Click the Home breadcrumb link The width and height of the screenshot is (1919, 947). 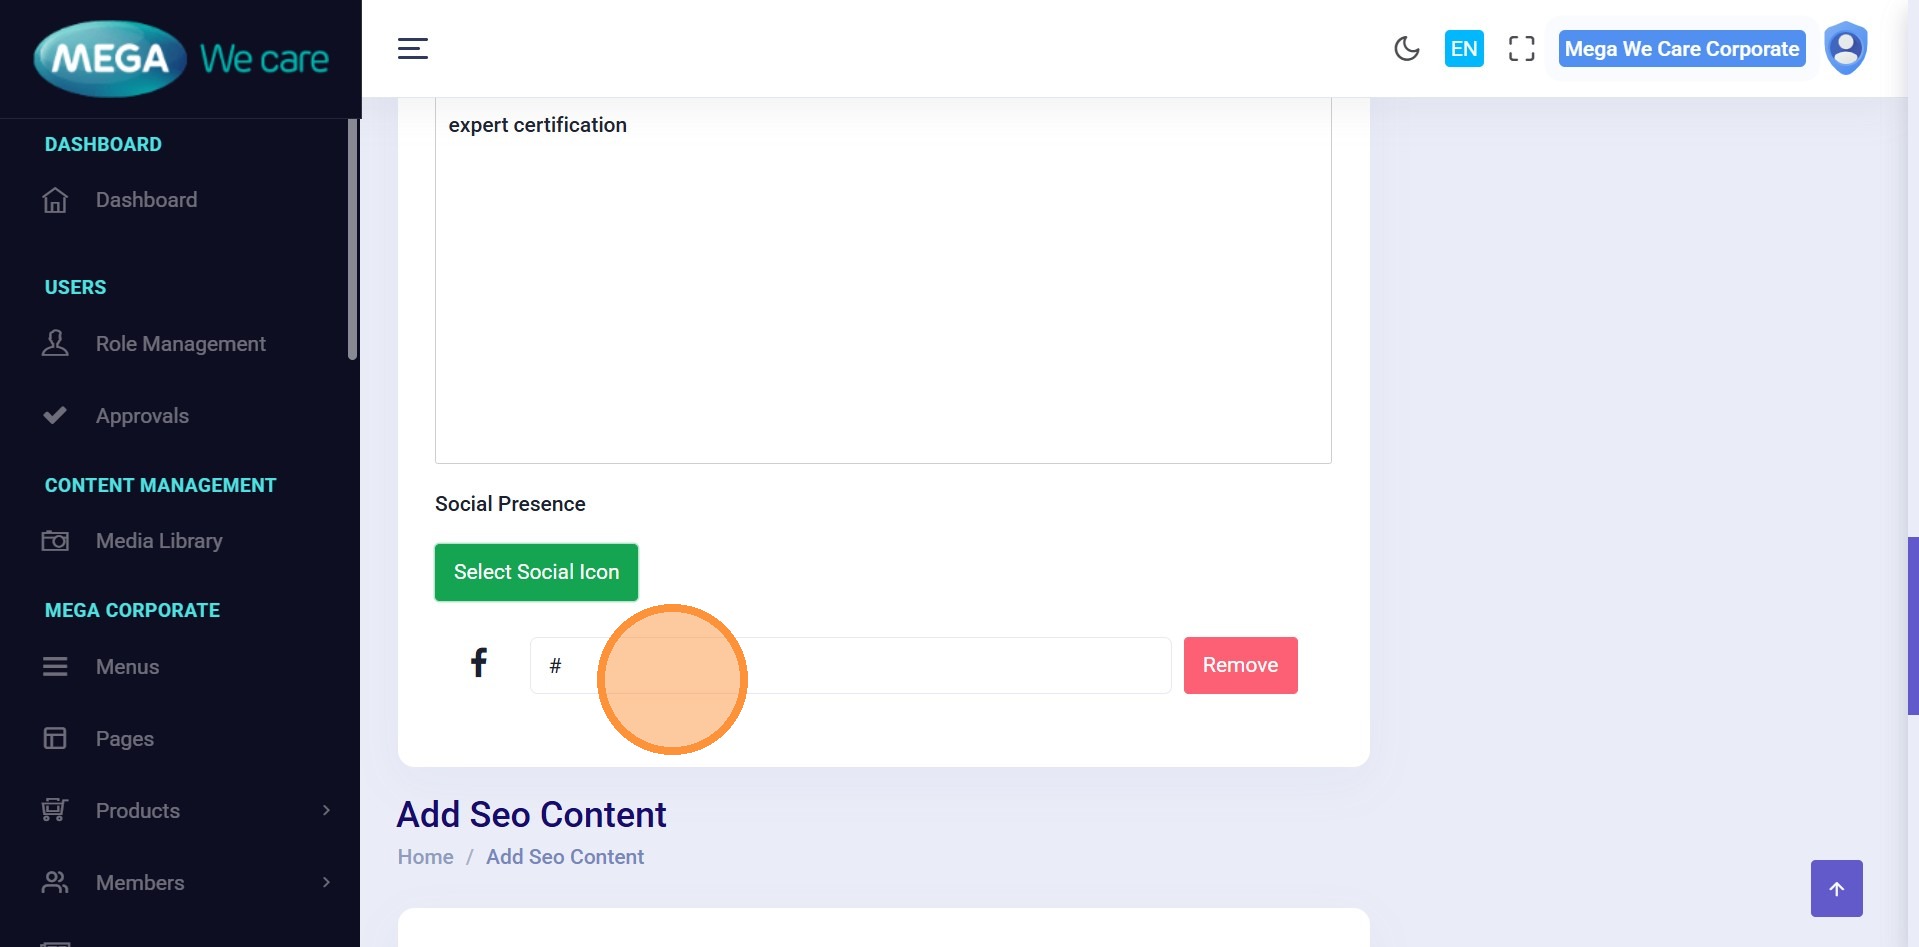pyautogui.click(x=425, y=857)
